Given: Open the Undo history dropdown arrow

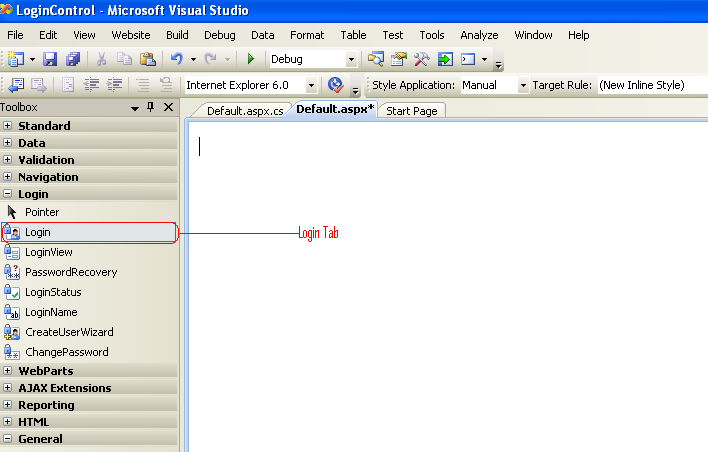Looking at the screenshot, I should (193, 59).
